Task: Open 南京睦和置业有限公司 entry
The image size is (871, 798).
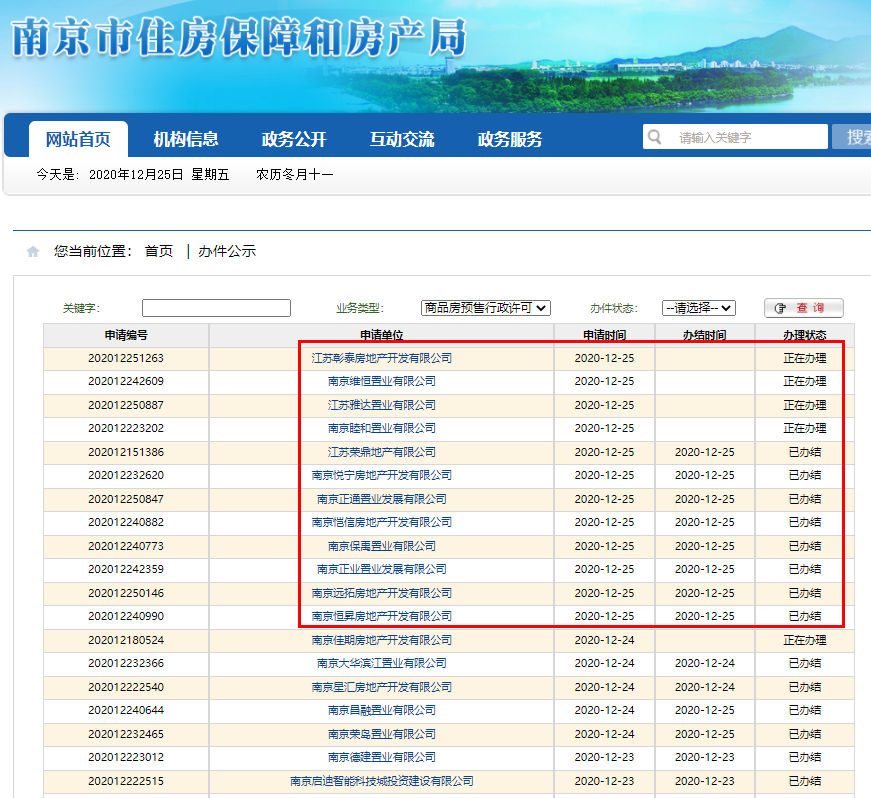Action: coord(382,428)
